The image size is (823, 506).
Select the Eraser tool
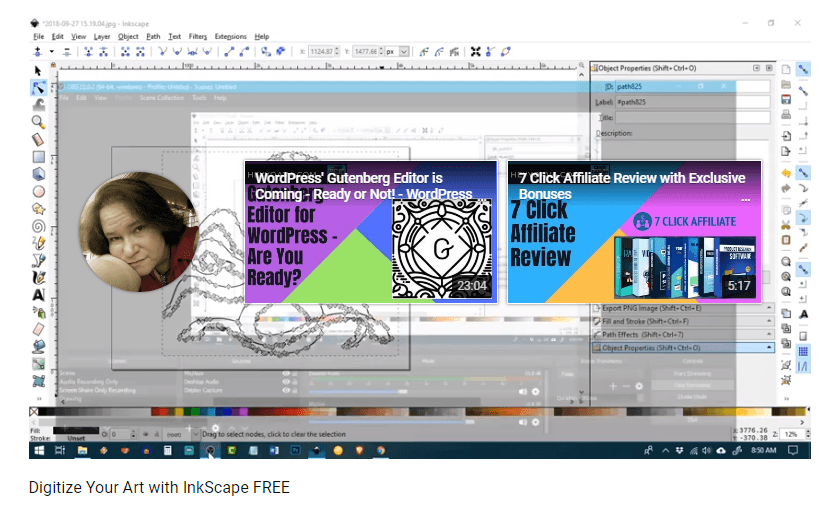tap(38, 329)
